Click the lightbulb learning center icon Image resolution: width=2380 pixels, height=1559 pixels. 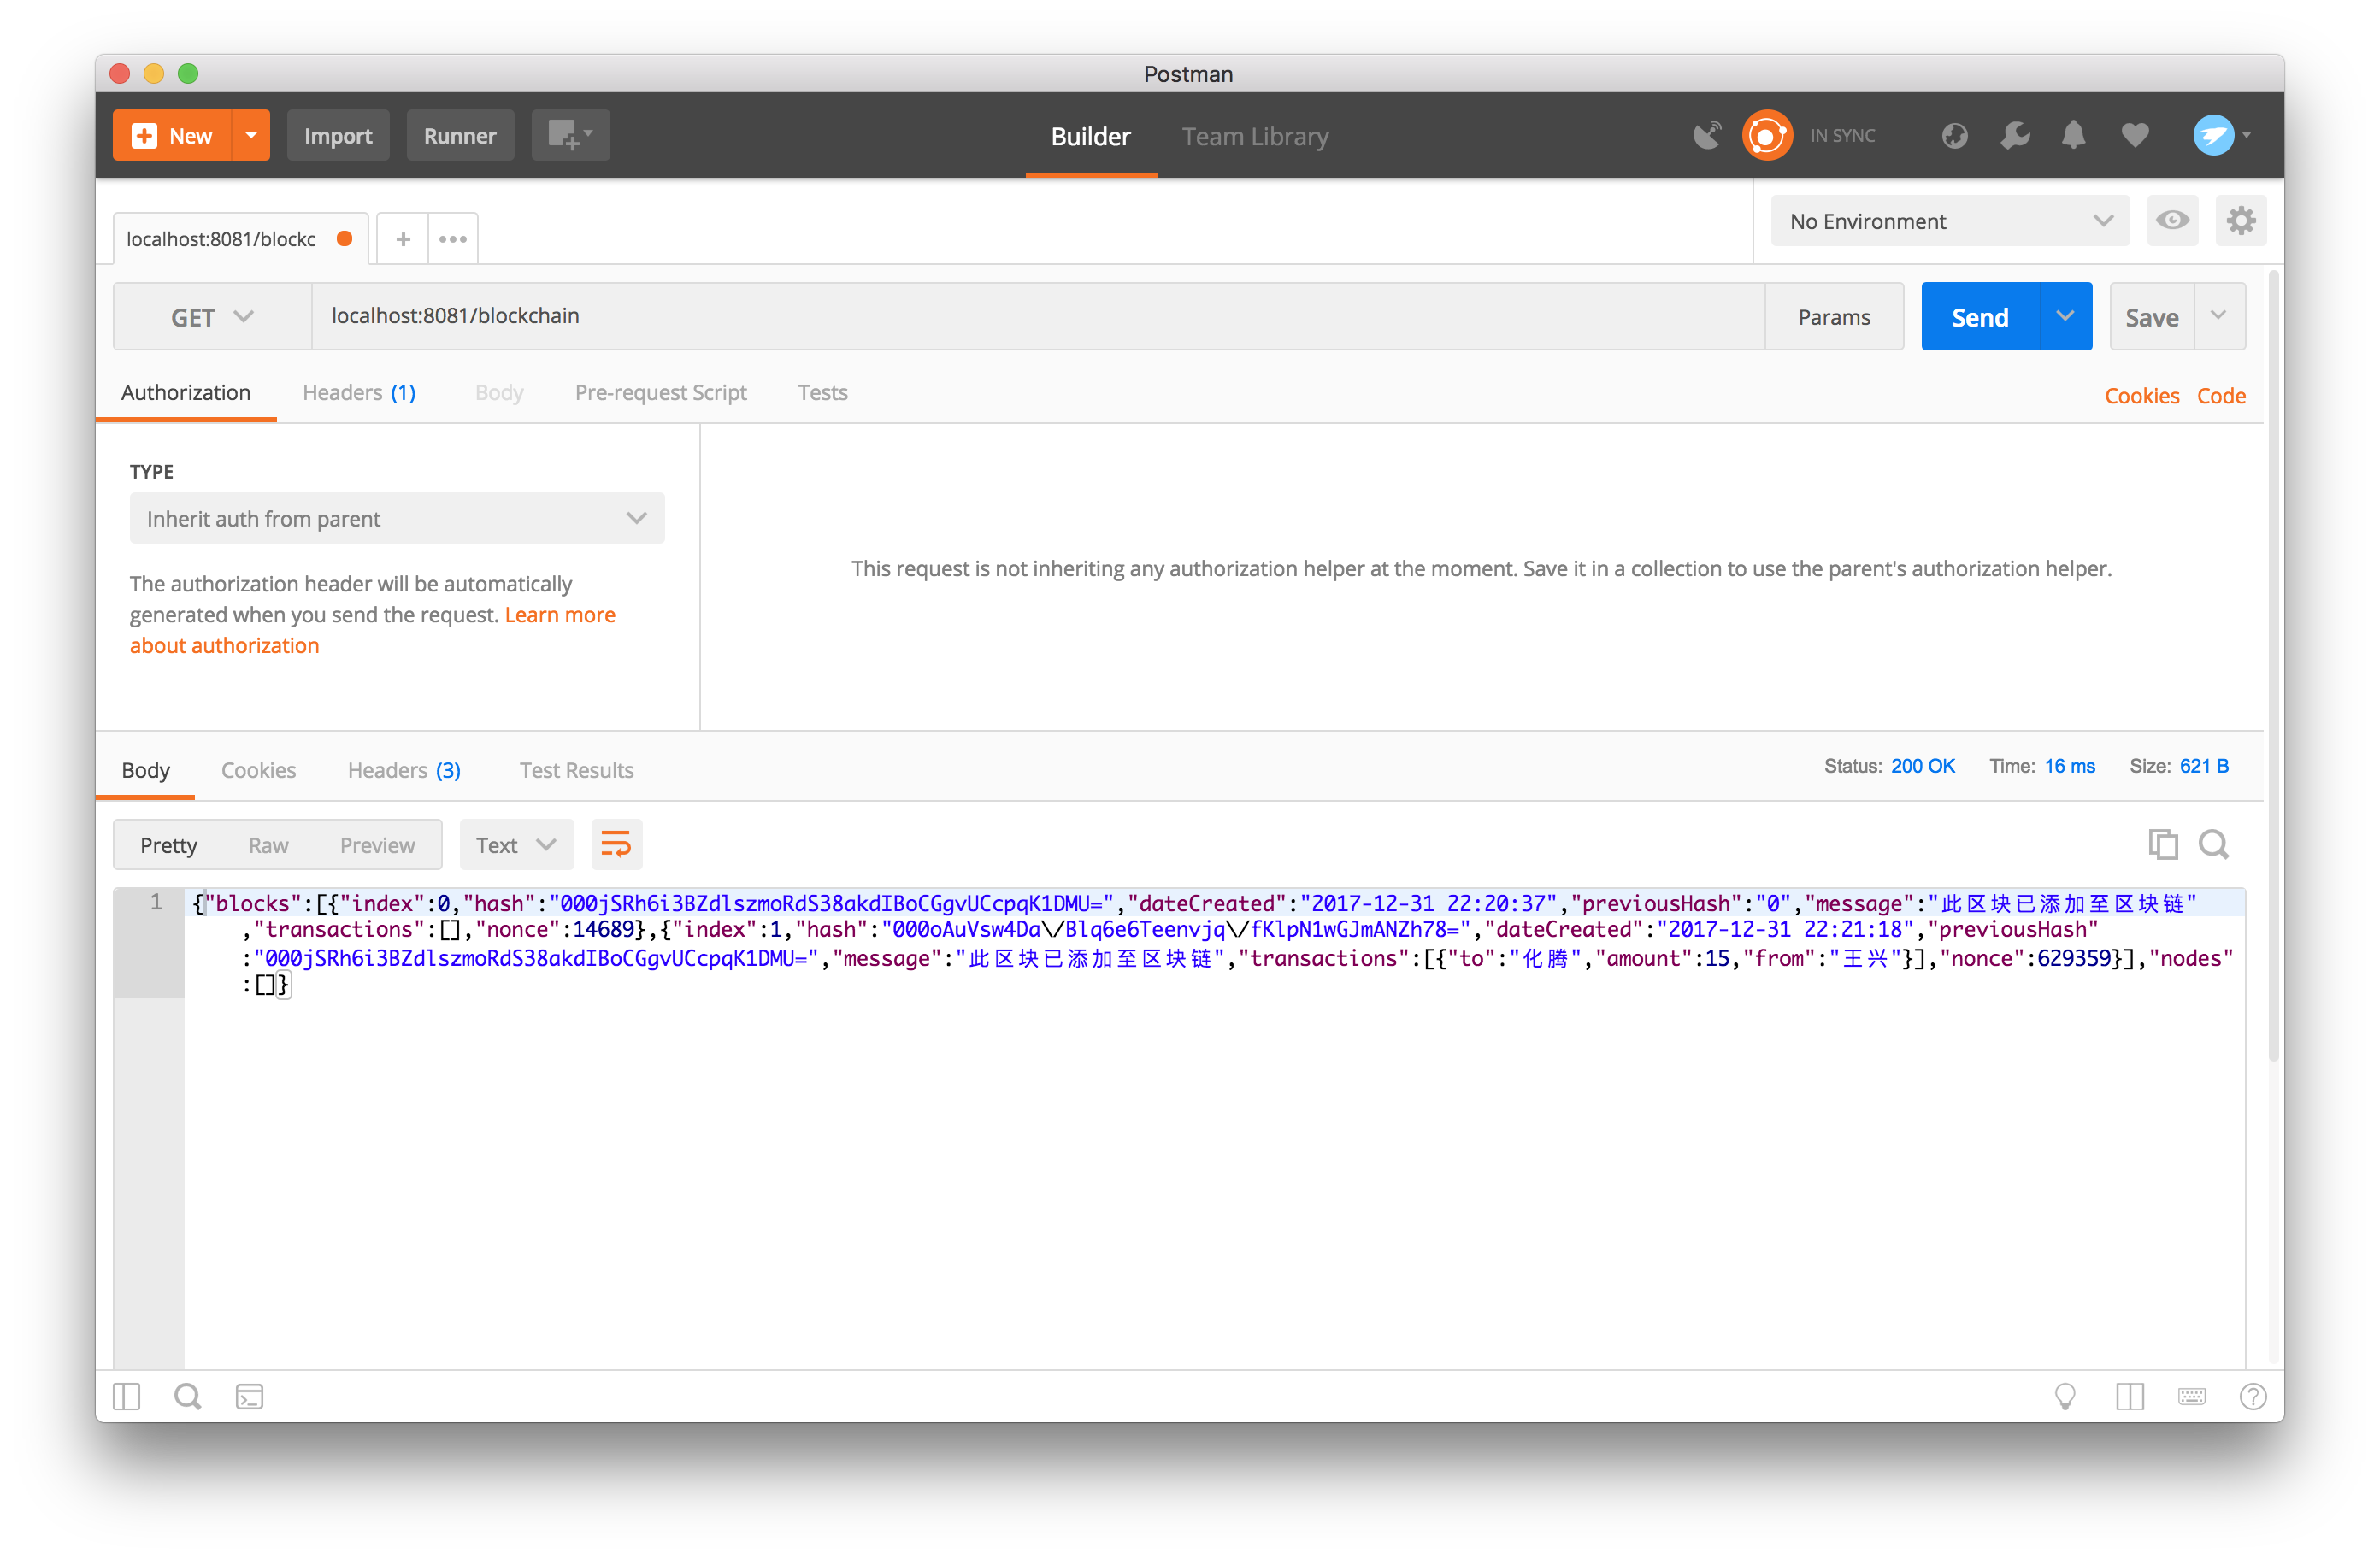(x=2064, y=1396)
